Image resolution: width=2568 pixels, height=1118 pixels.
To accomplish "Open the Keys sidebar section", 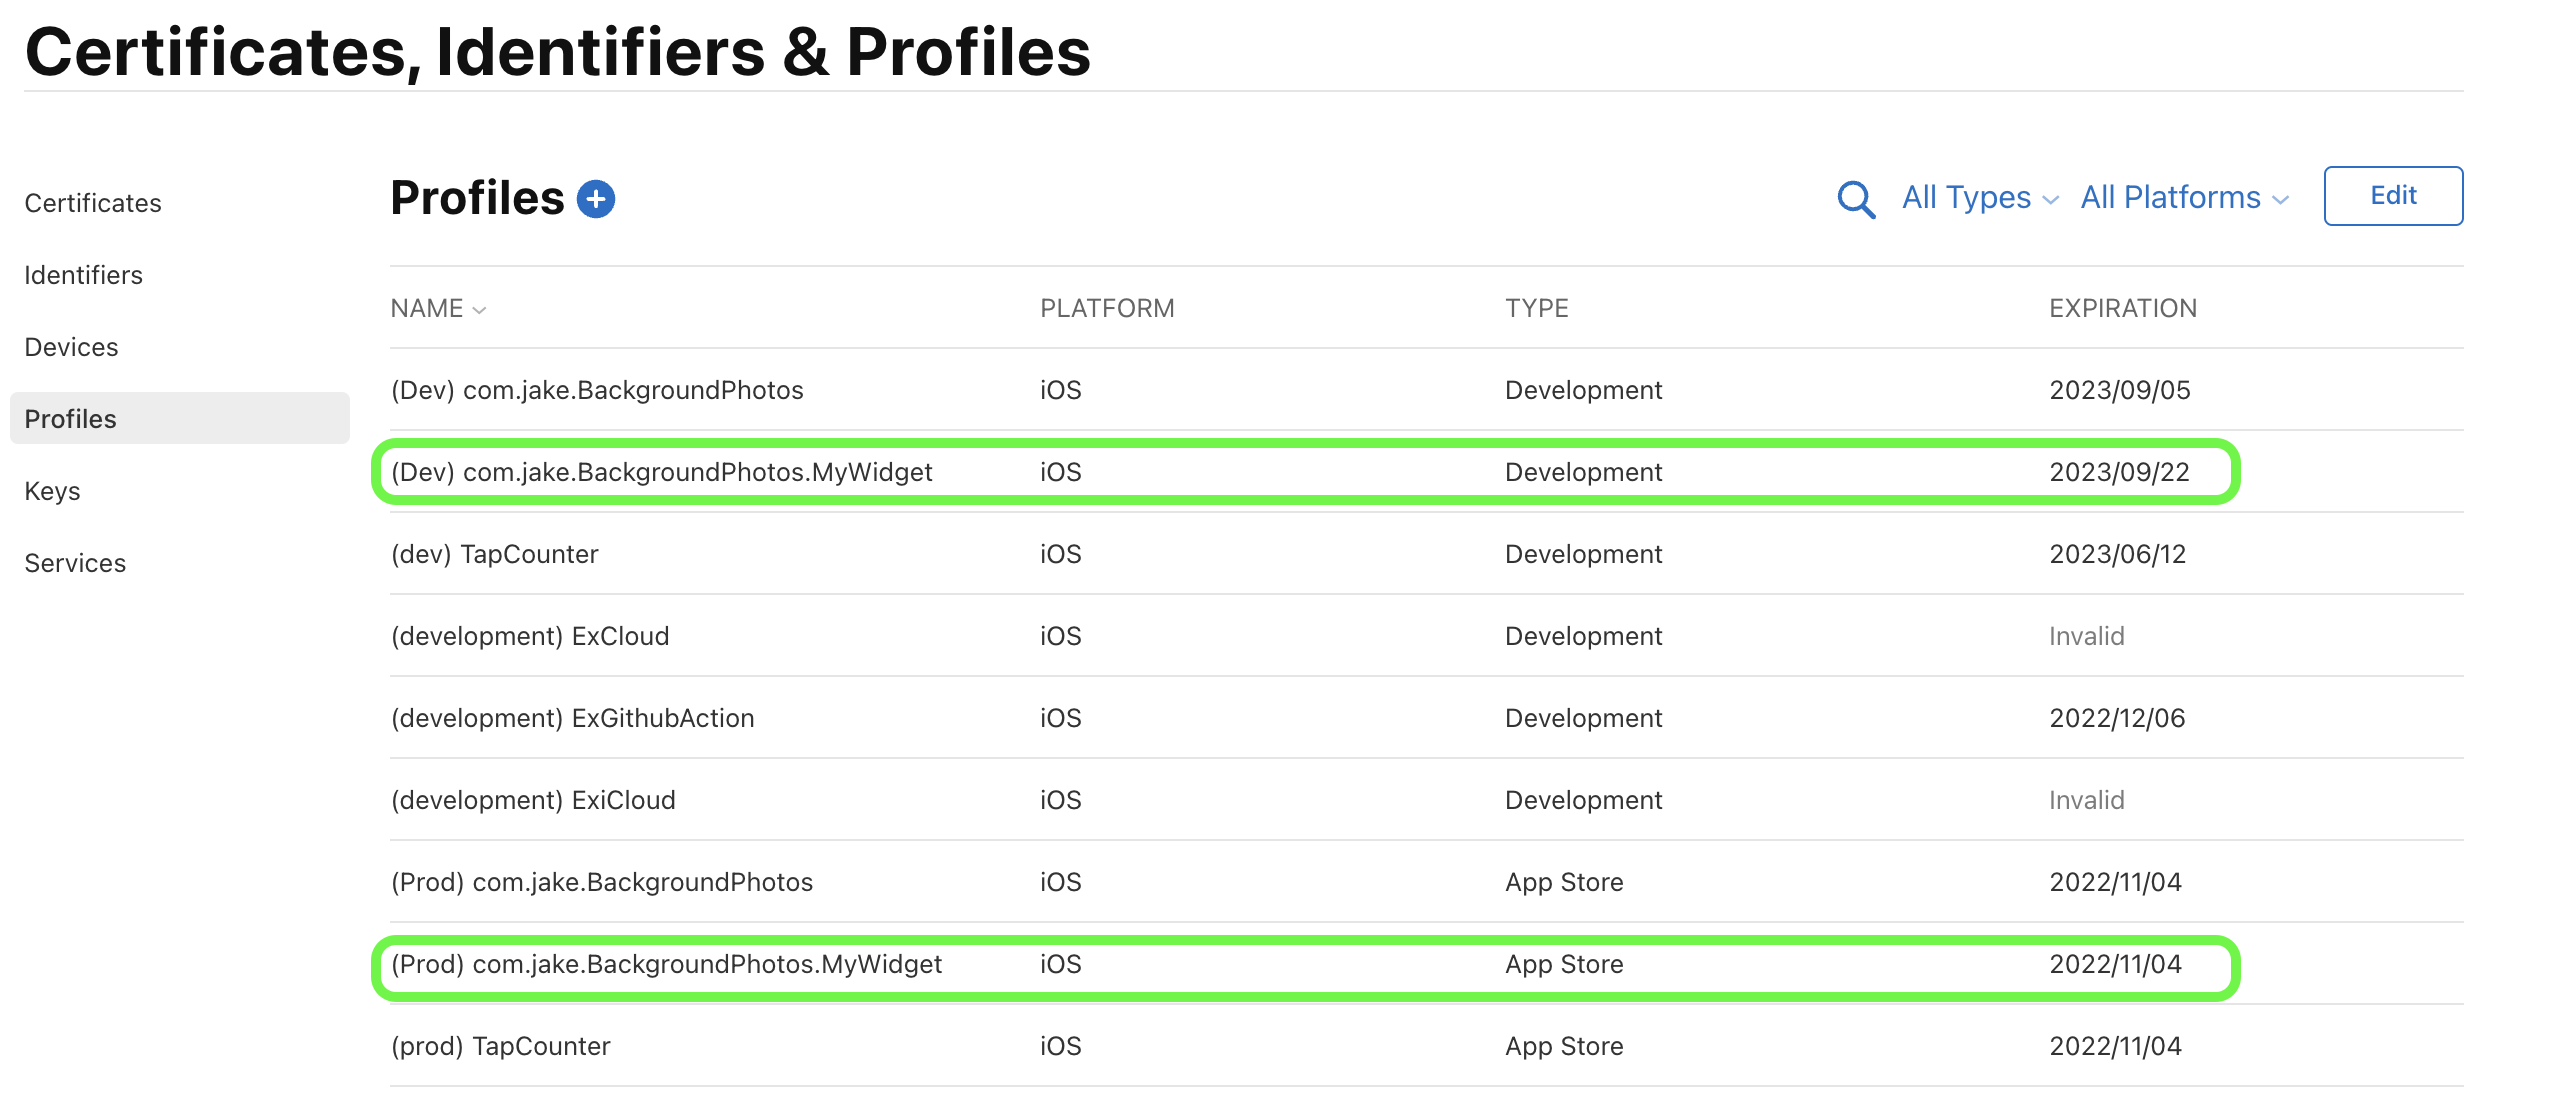I will click(52, 491).
